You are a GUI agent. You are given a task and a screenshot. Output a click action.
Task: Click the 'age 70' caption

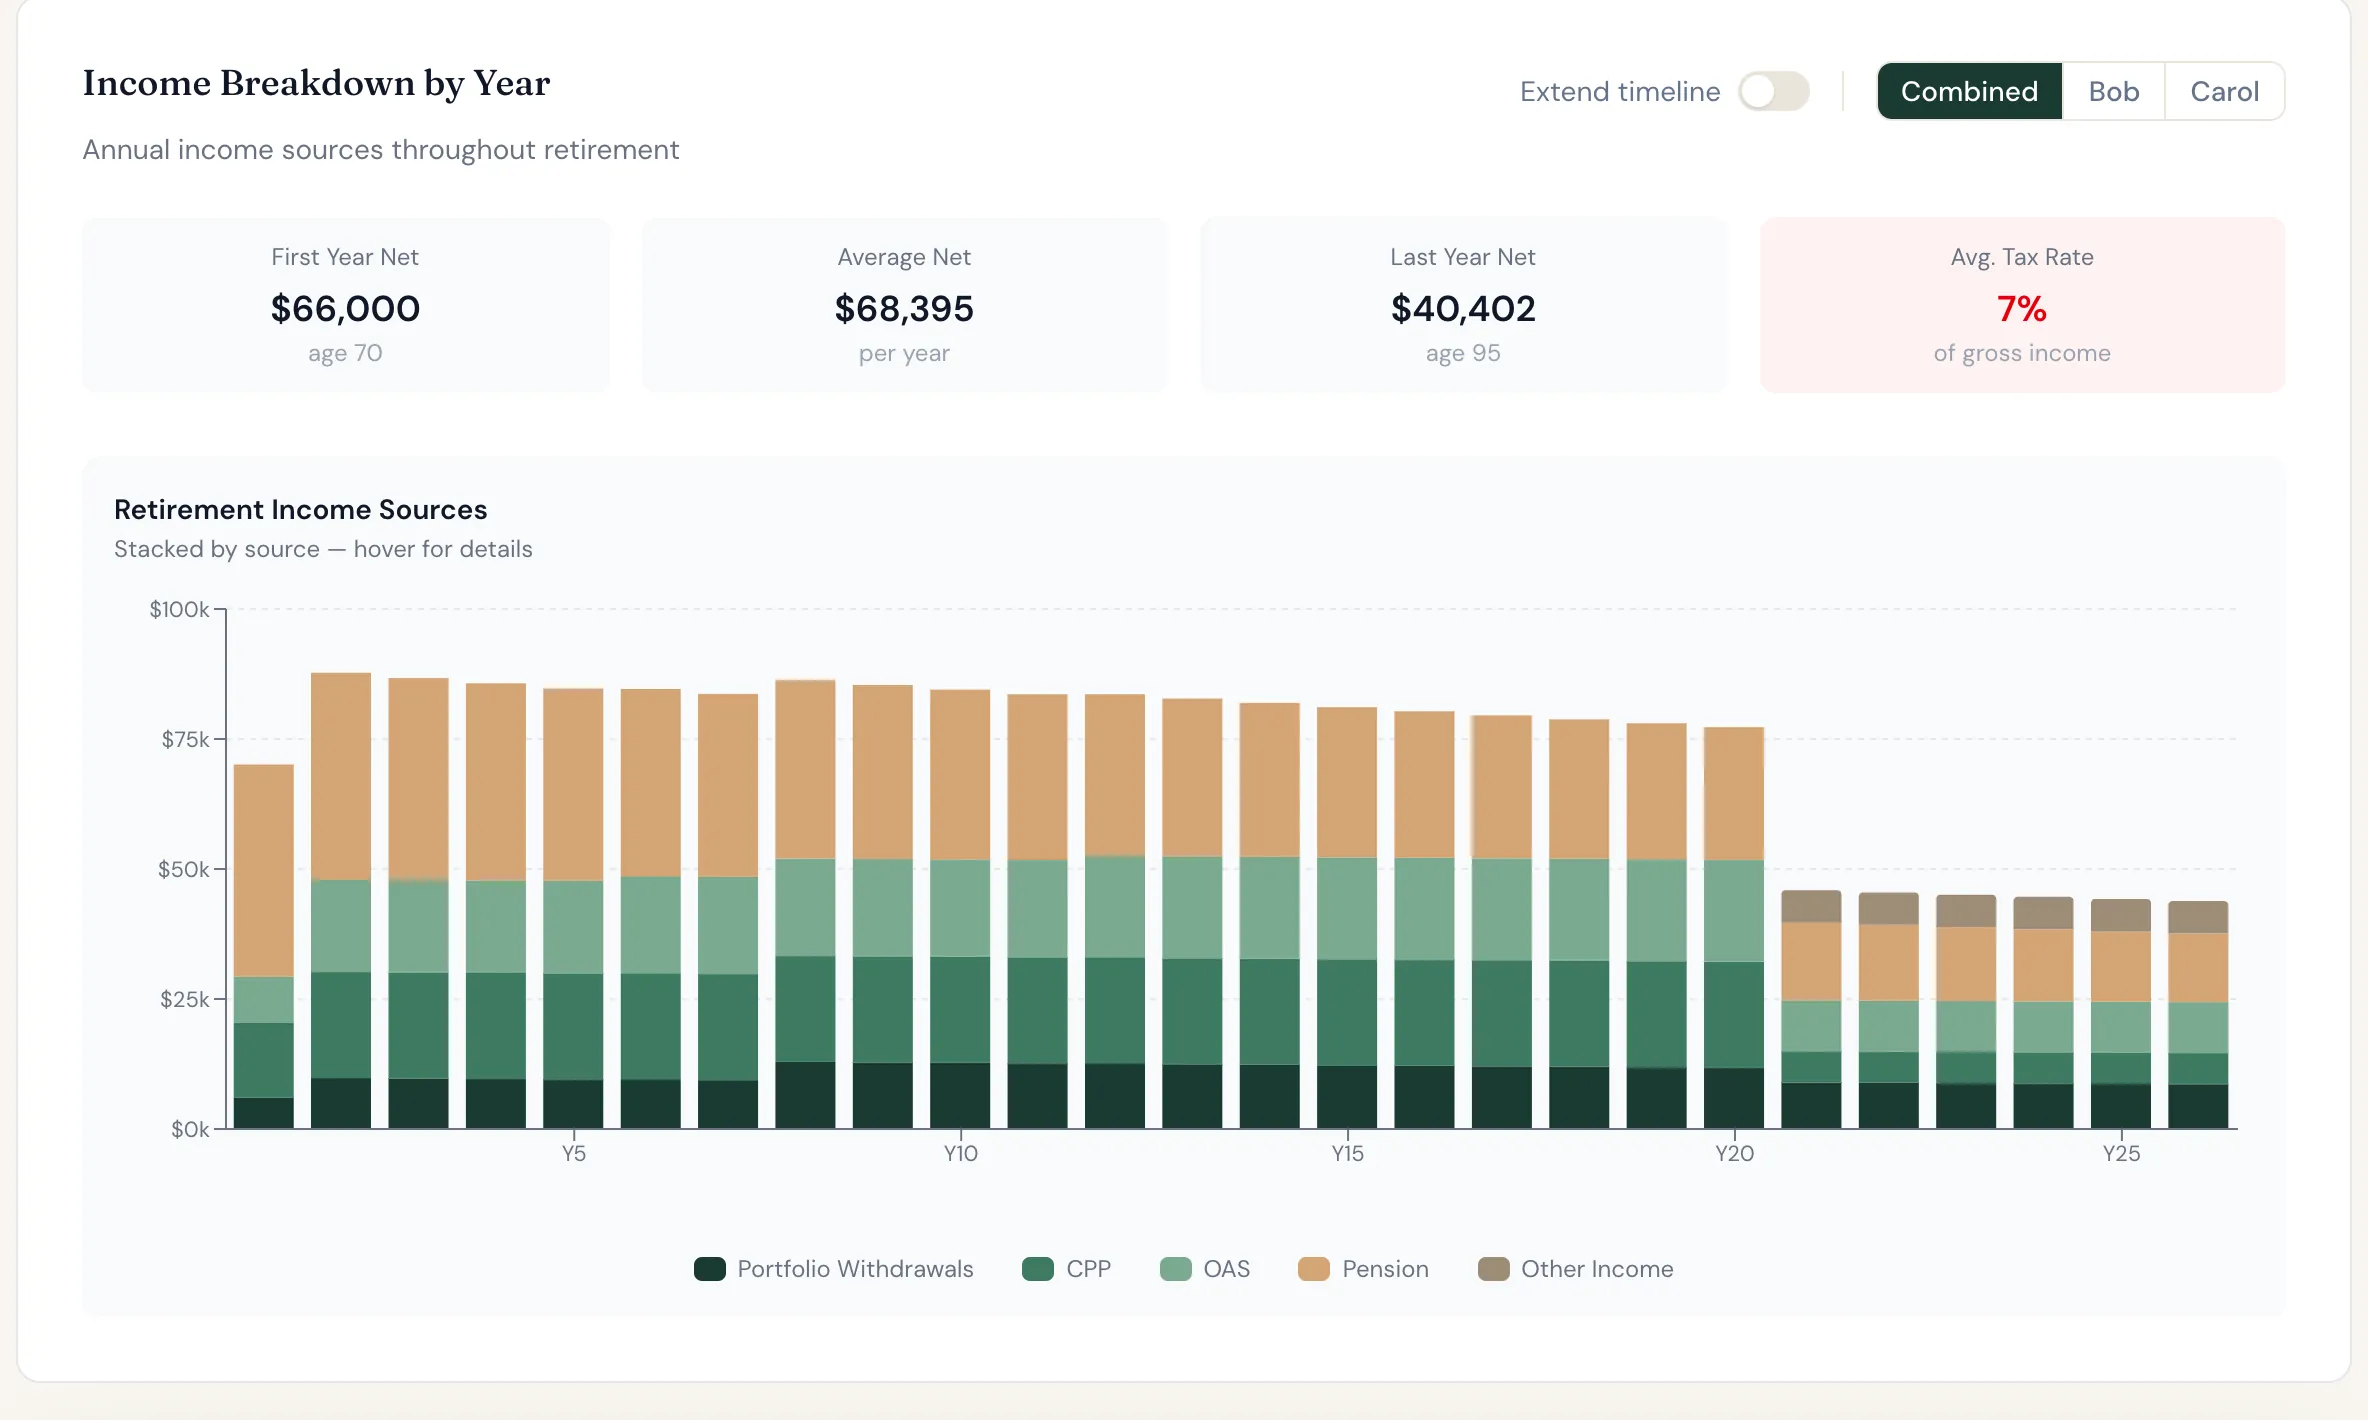(x=345, y=353)
